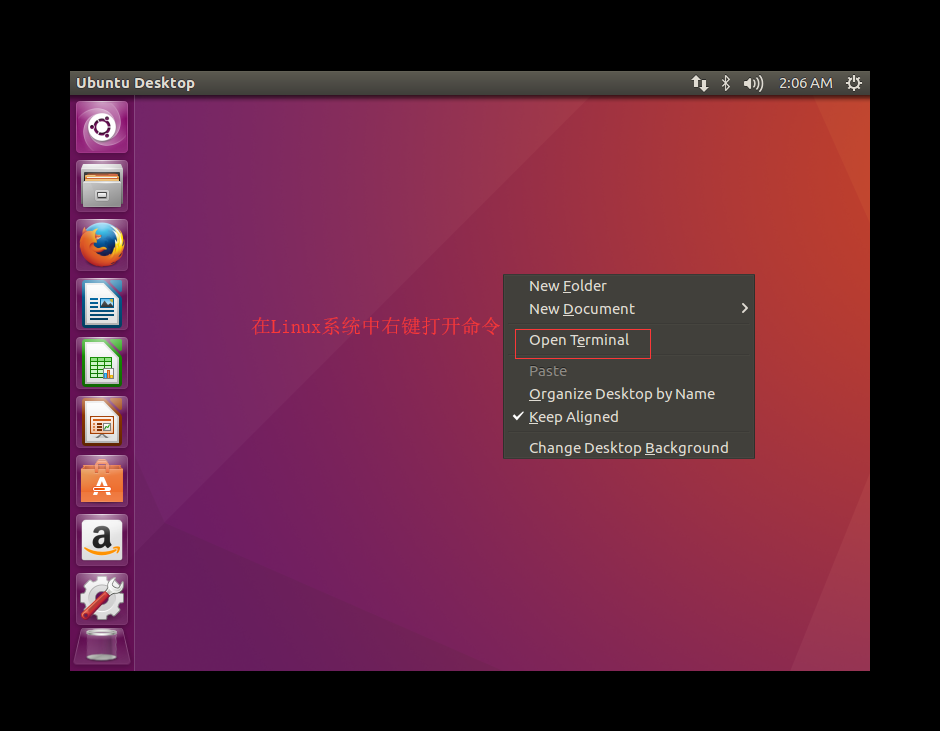Click the greyed Paste entry
940x731 pixels.
pyautogui.click(x=628, y=371)
